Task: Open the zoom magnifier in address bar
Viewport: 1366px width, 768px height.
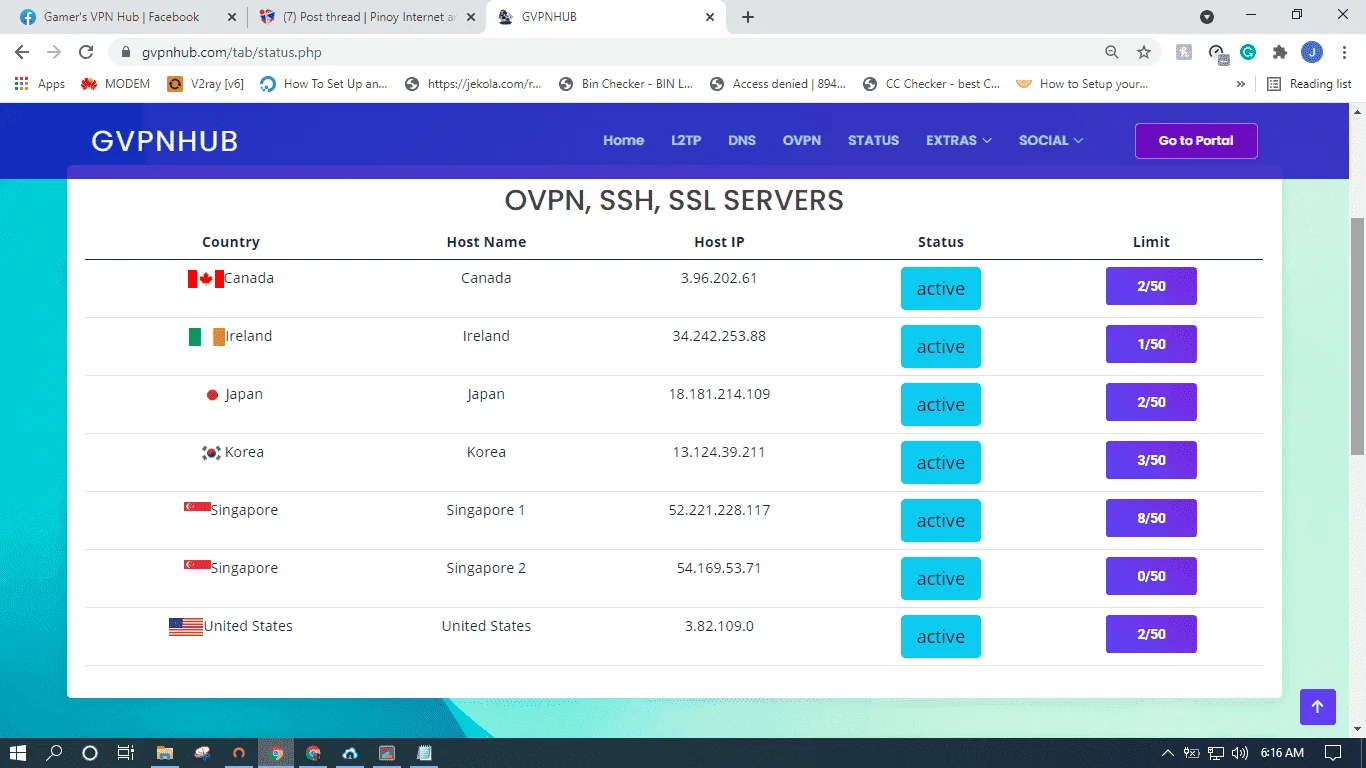Action: click(1112, 52)
